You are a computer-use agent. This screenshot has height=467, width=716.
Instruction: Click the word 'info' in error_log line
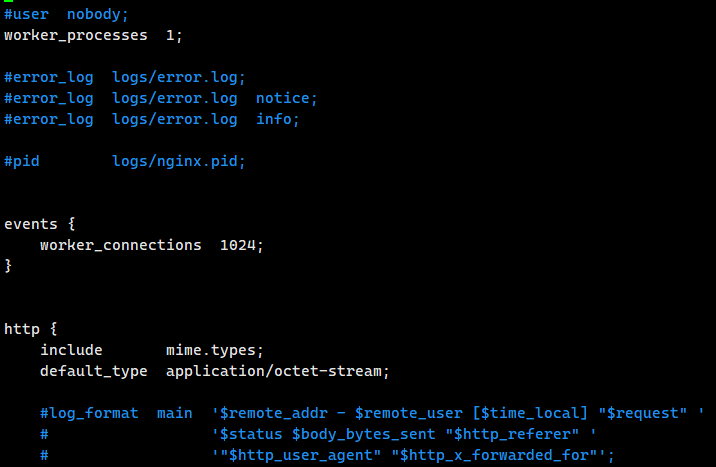[x=273, y=119]
